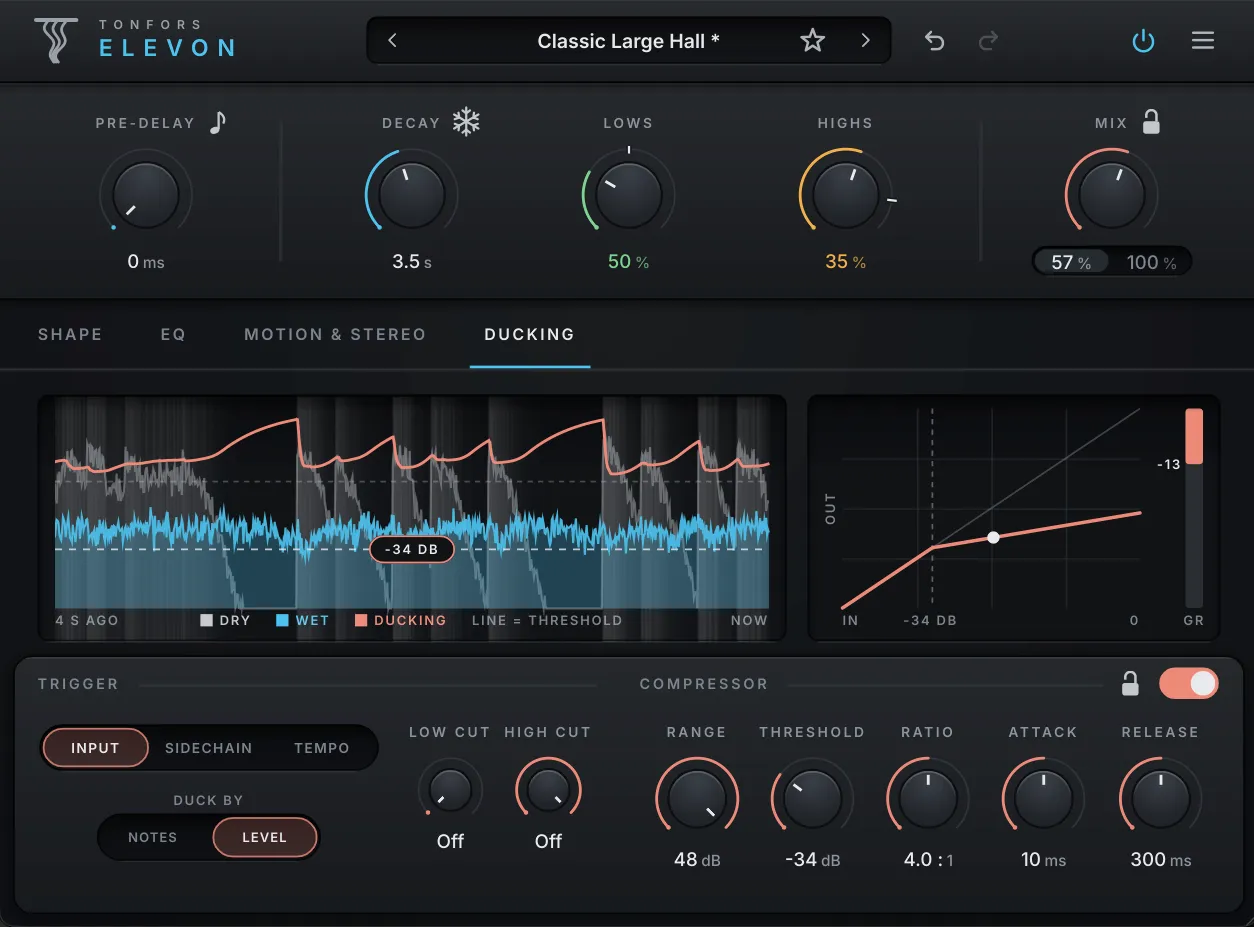Select the Ducking tab
The height and width of the screenshot is (927, 1254).
(529, 334)
